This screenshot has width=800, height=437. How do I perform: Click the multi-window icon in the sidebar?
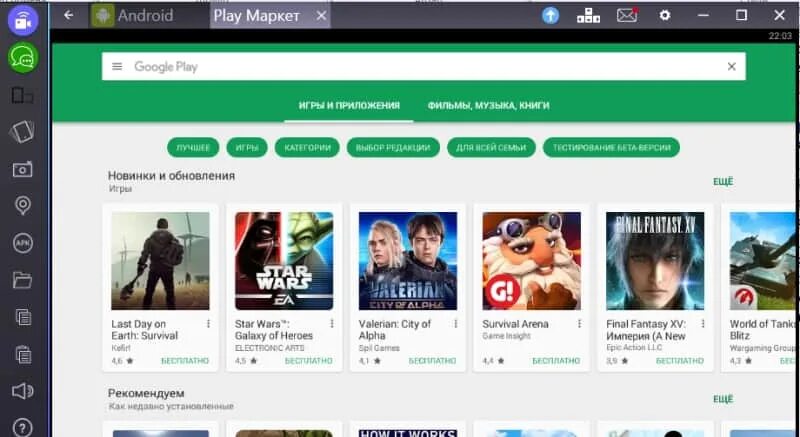coord(22,96)
